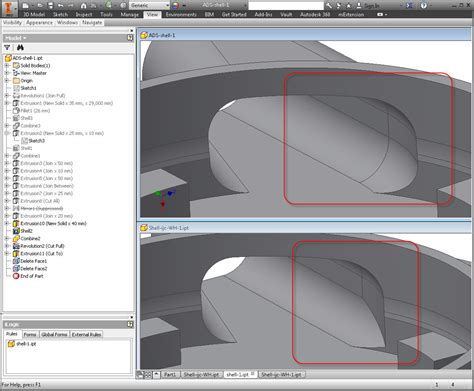Click into the search box in title bar
This screenshot has width=474, height=391.
pyautogui.click(x=286, y=6)
